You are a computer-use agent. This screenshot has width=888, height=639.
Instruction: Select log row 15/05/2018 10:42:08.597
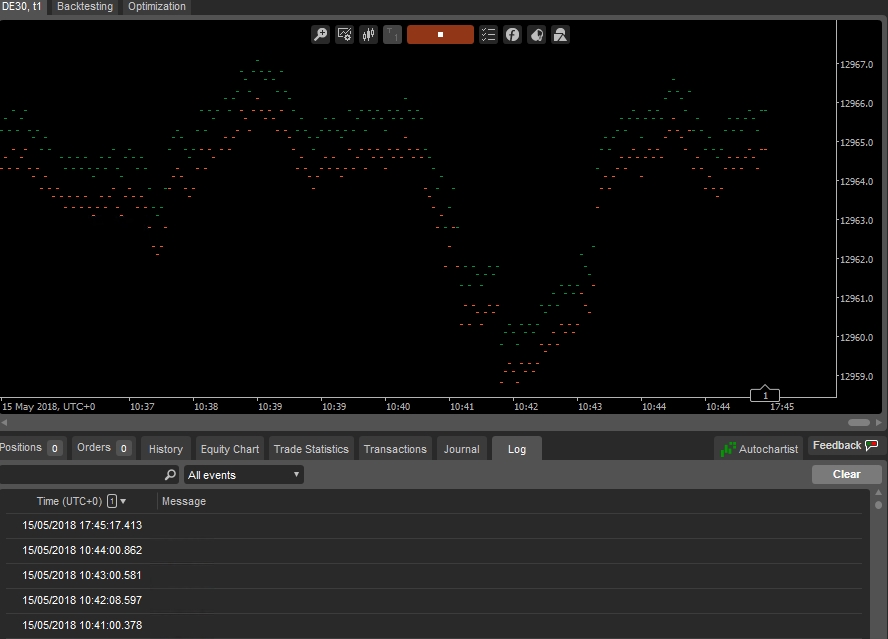(x=434, y=600)
